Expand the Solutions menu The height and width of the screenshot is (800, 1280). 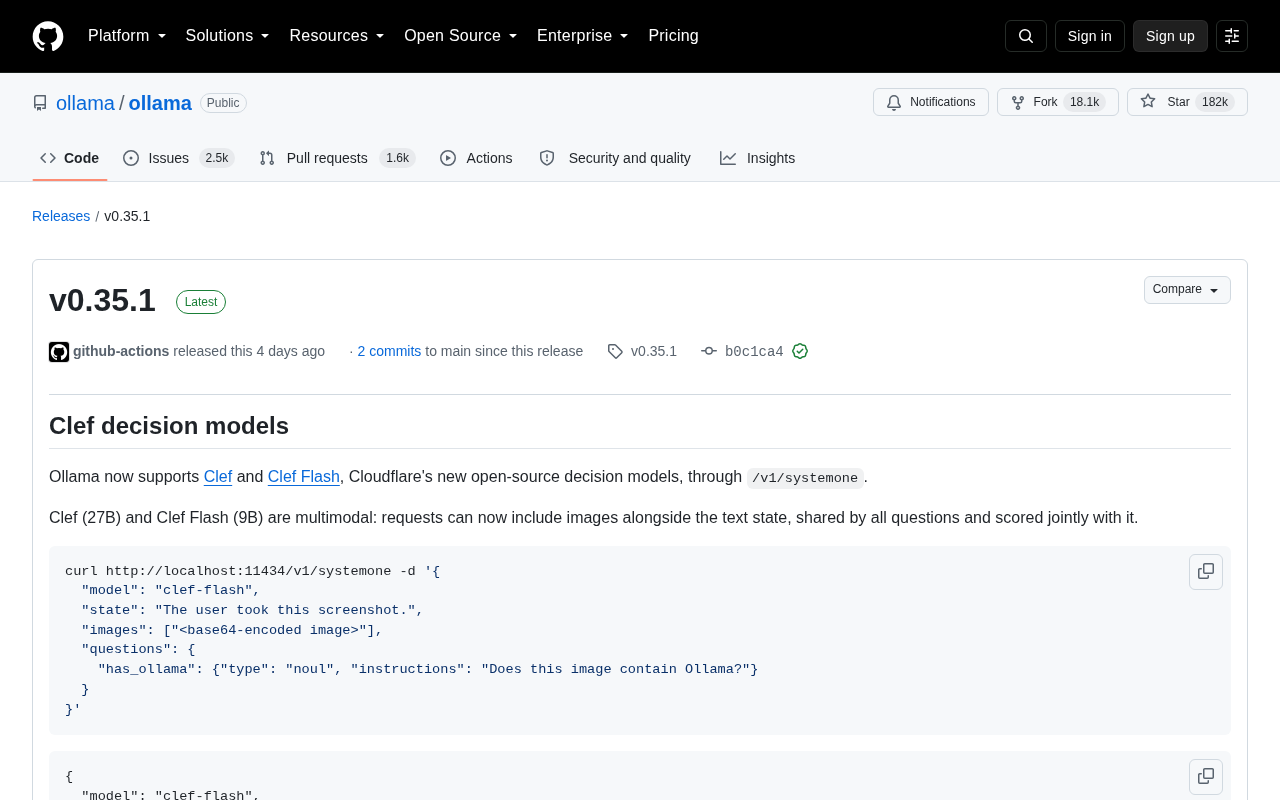pyautogui.click(x=228, y=36)
